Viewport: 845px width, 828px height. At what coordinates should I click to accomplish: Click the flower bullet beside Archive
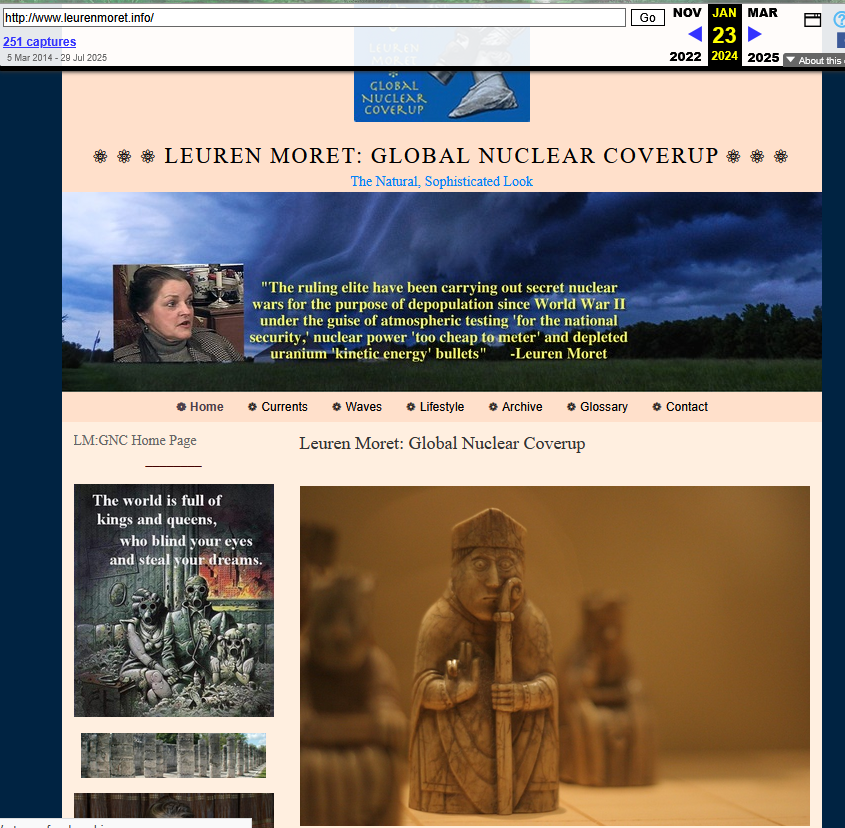point(493,407)
